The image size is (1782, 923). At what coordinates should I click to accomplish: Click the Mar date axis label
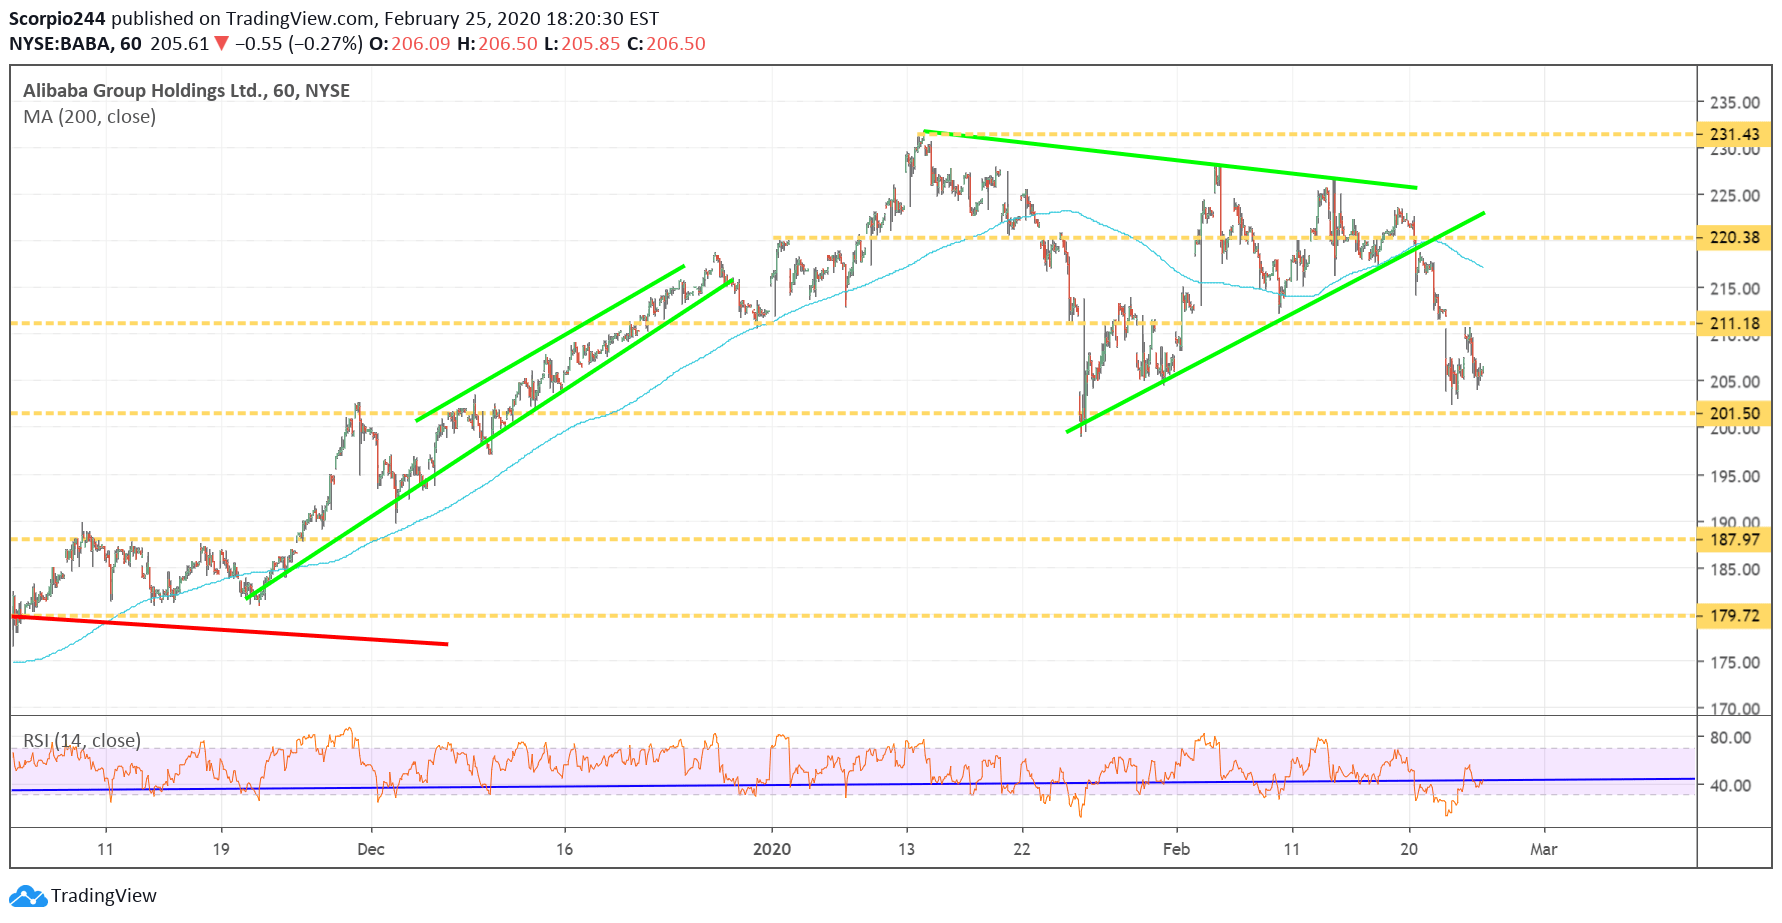(x=1544, y=849)
